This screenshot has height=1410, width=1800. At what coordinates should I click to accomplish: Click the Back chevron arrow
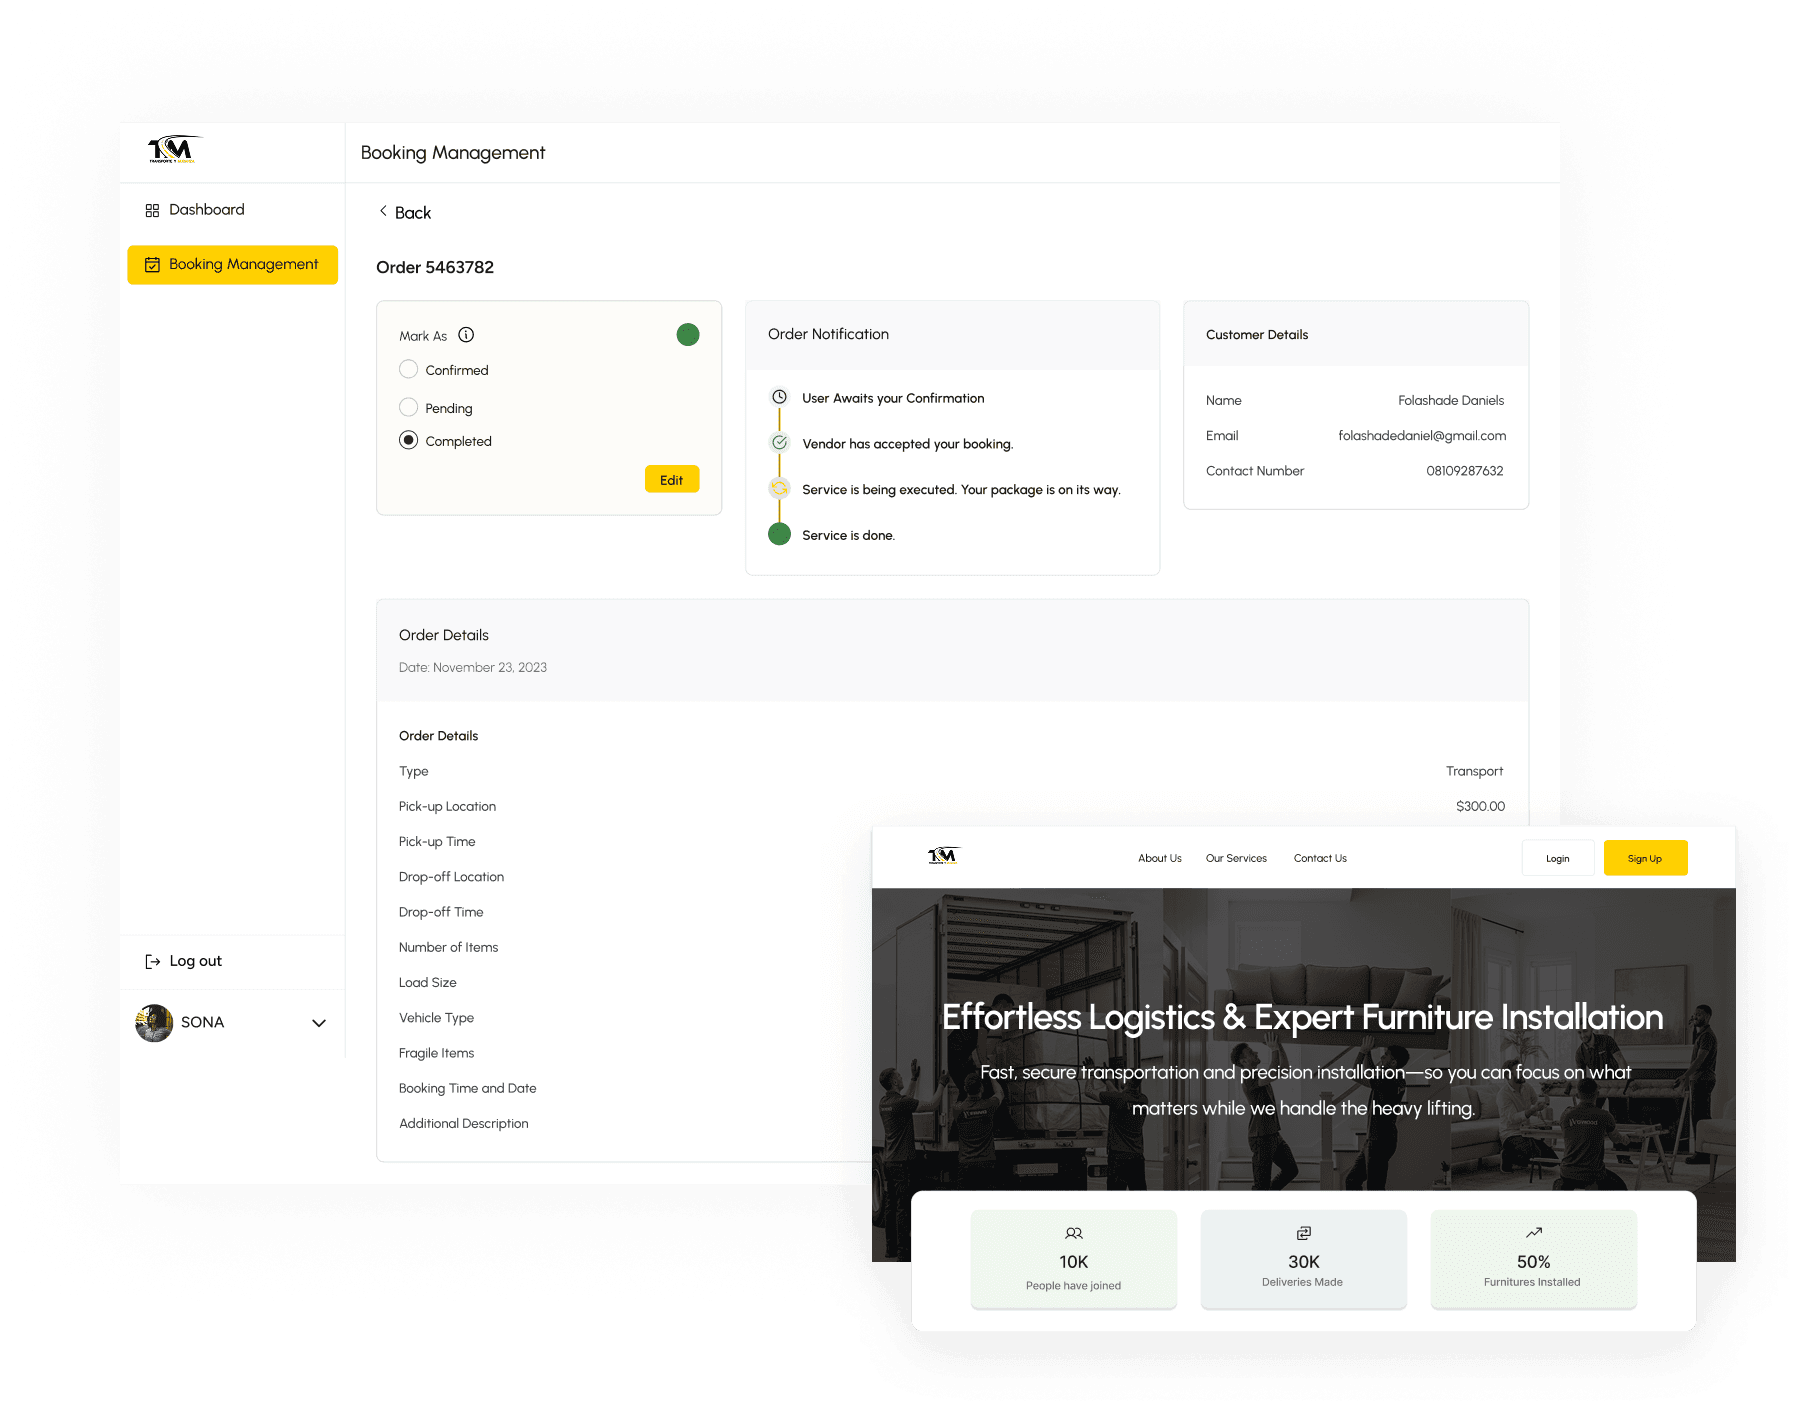click(x=383, y=211)
